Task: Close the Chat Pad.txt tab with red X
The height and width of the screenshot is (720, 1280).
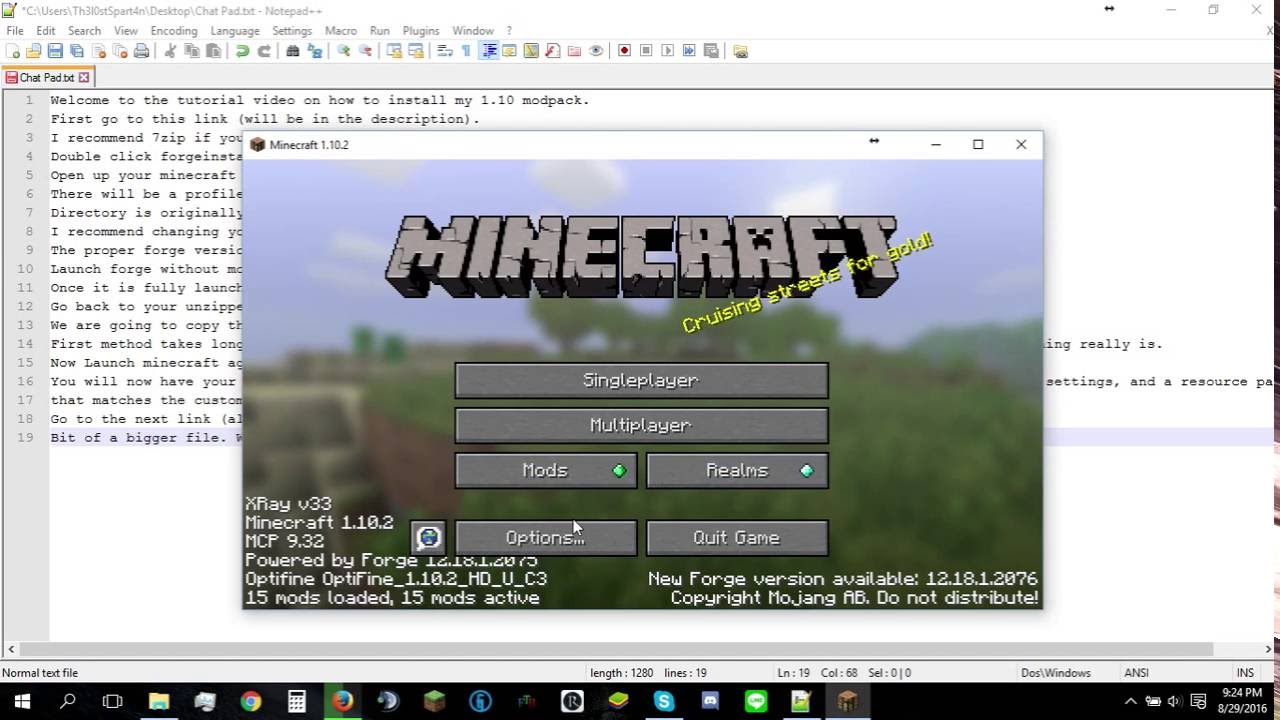Action: pyautogui.click(x=84, y=77)
